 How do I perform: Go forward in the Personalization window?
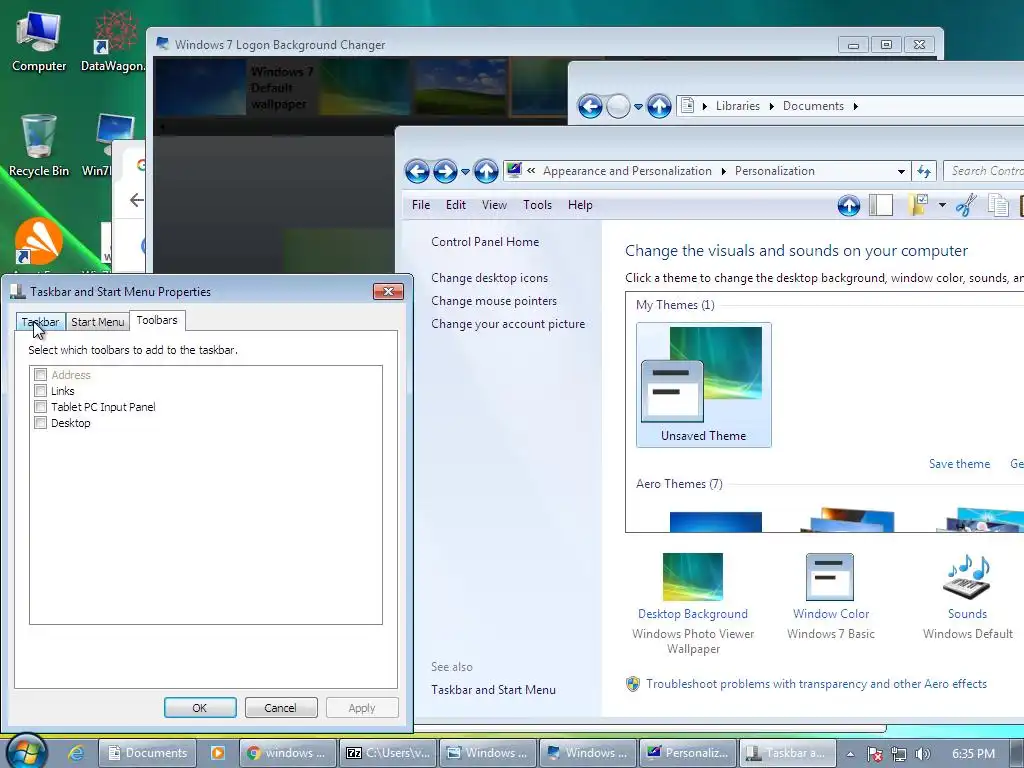pos(445,171)
